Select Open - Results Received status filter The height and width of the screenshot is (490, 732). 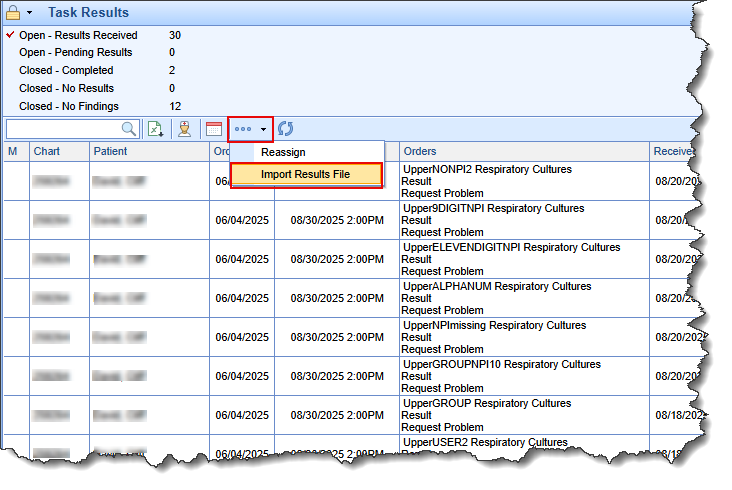click(x=78, y=35)
